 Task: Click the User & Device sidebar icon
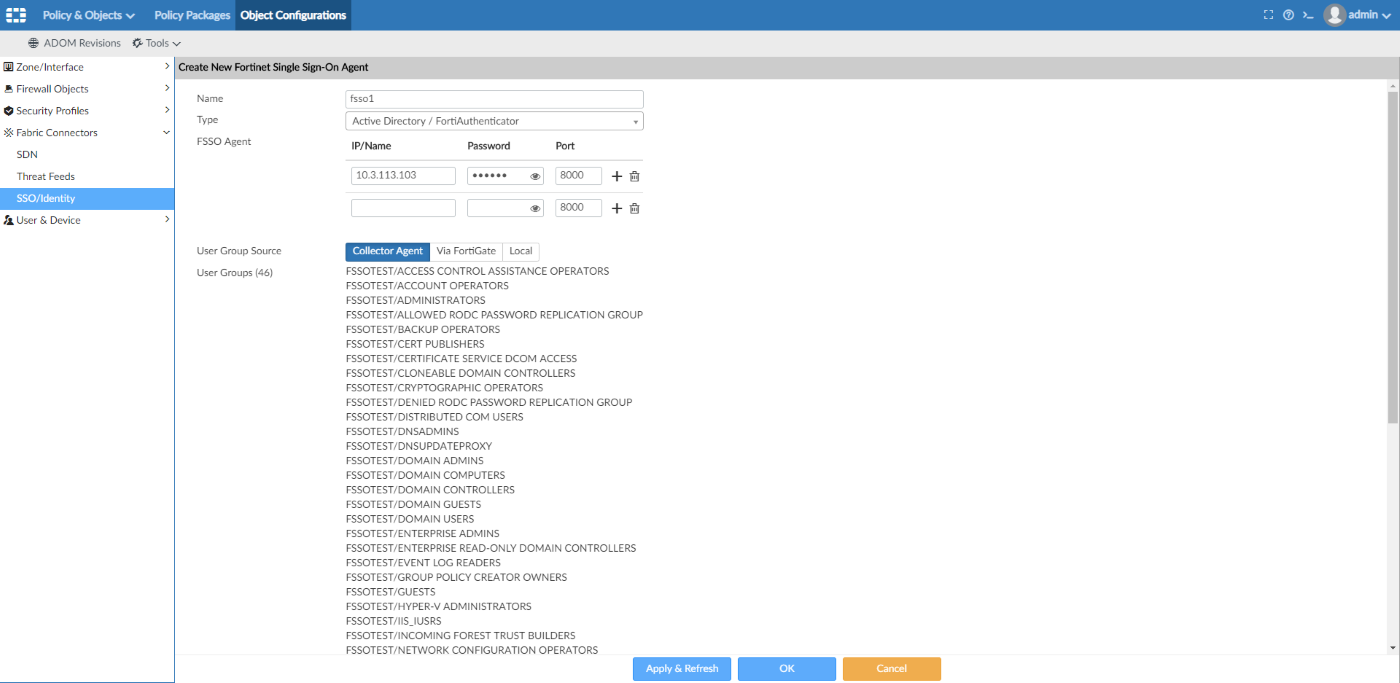click(9, 220)
